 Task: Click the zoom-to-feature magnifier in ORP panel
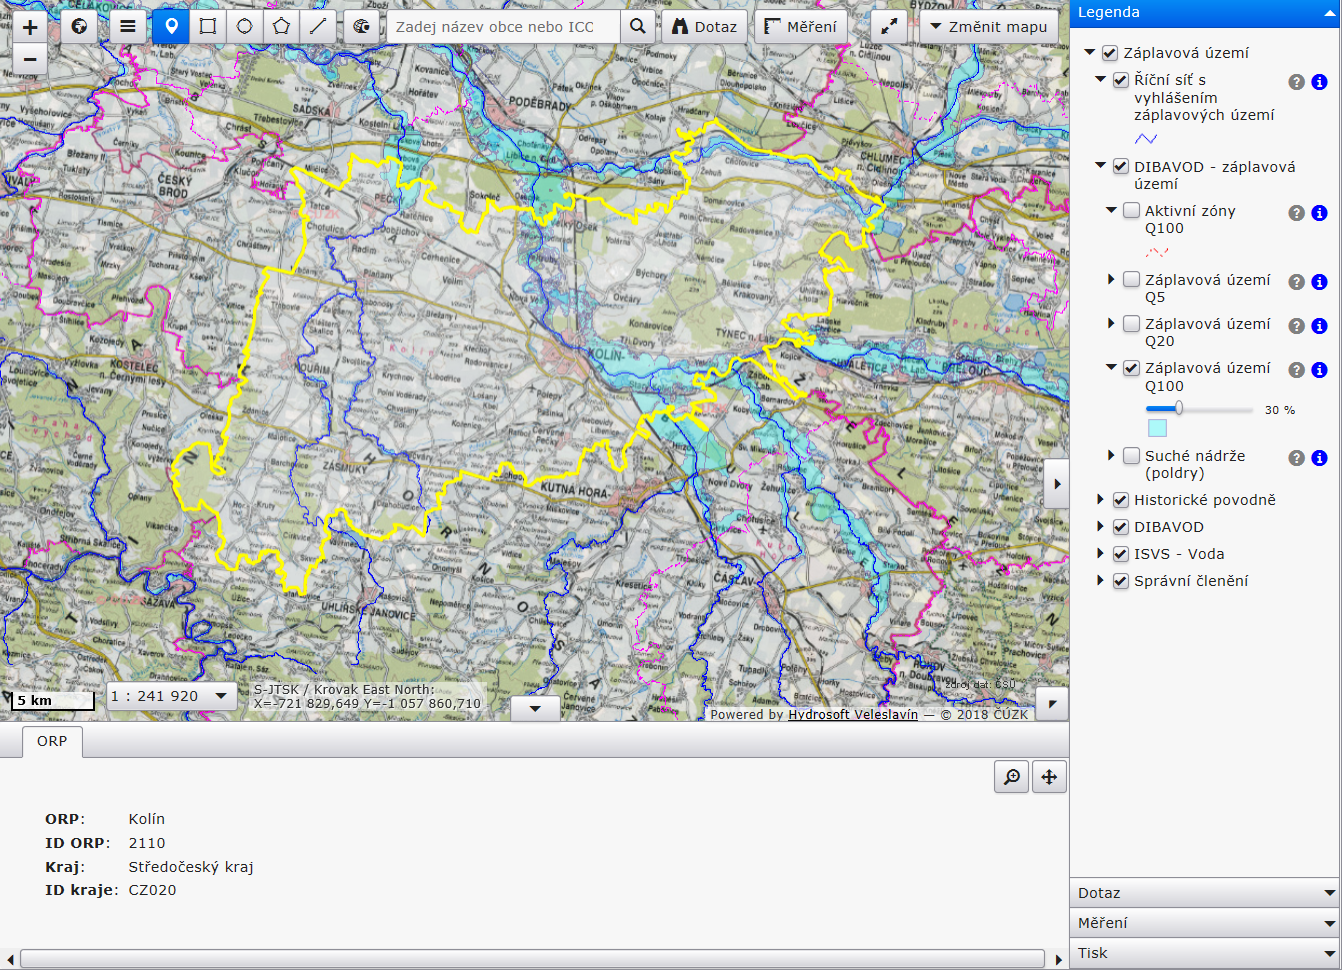[x=1012, y=777]
